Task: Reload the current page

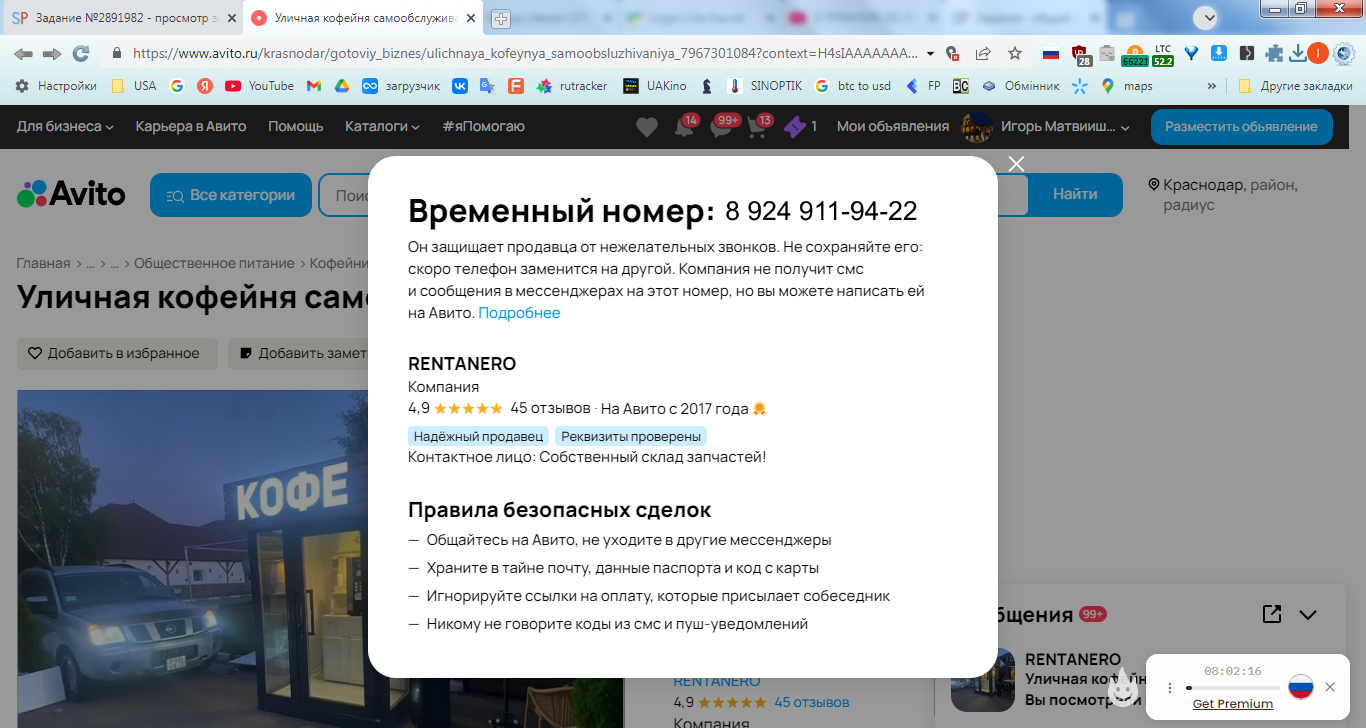Action: pos(81,54)
